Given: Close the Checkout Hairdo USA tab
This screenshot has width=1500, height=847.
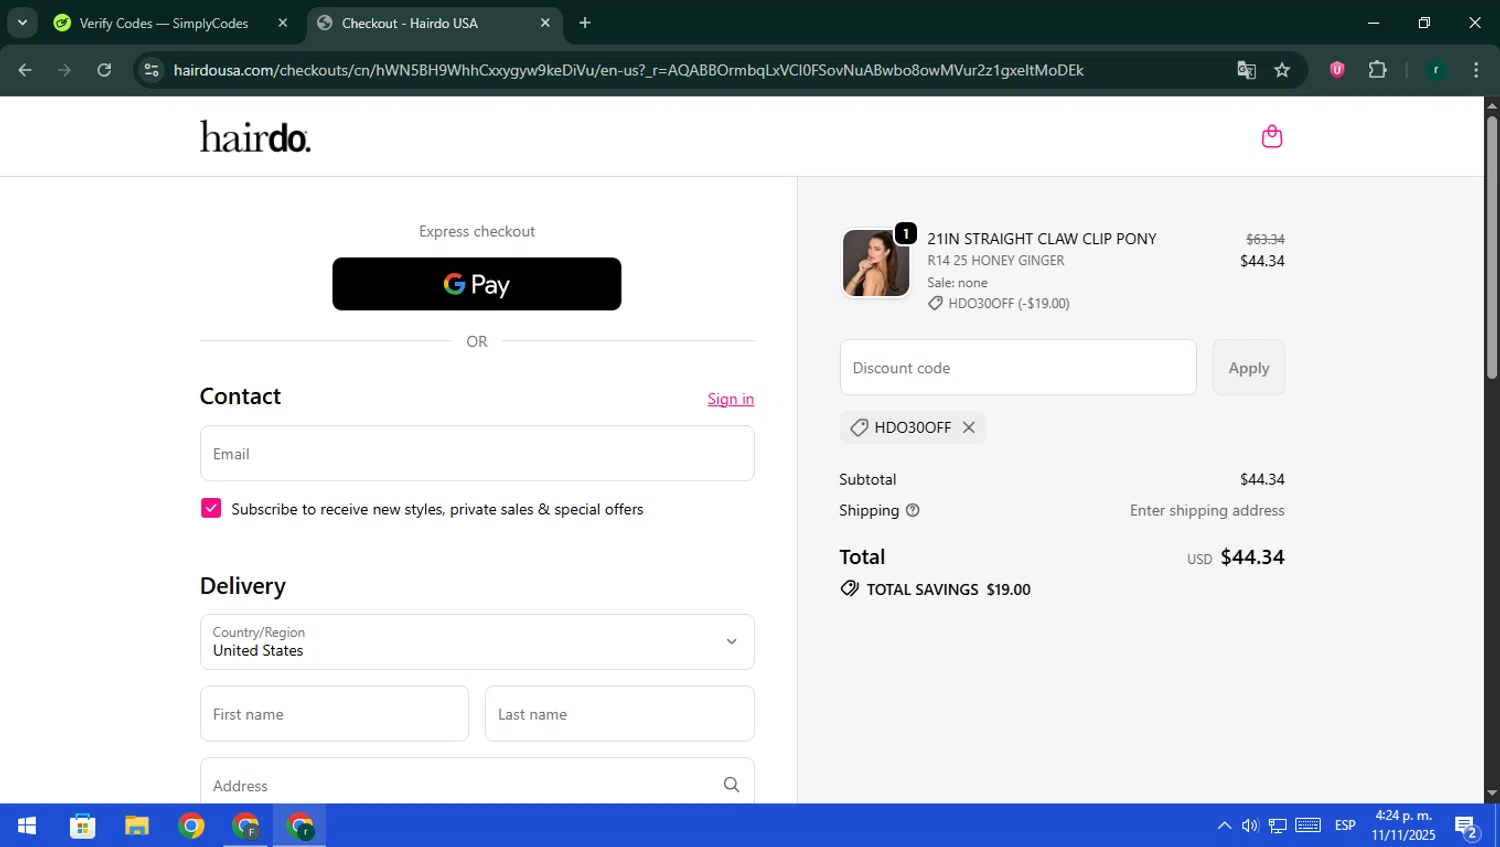Looking at the screenshot, I should [x=545, y=23].
